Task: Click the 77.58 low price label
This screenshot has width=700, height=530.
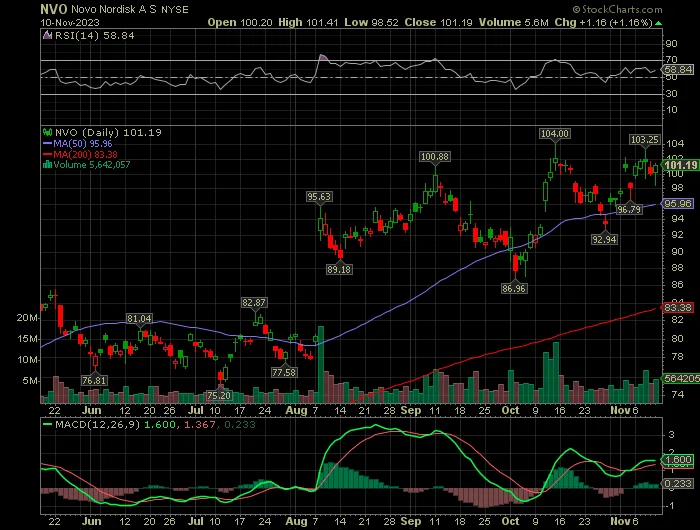Action: coord(284,372)
